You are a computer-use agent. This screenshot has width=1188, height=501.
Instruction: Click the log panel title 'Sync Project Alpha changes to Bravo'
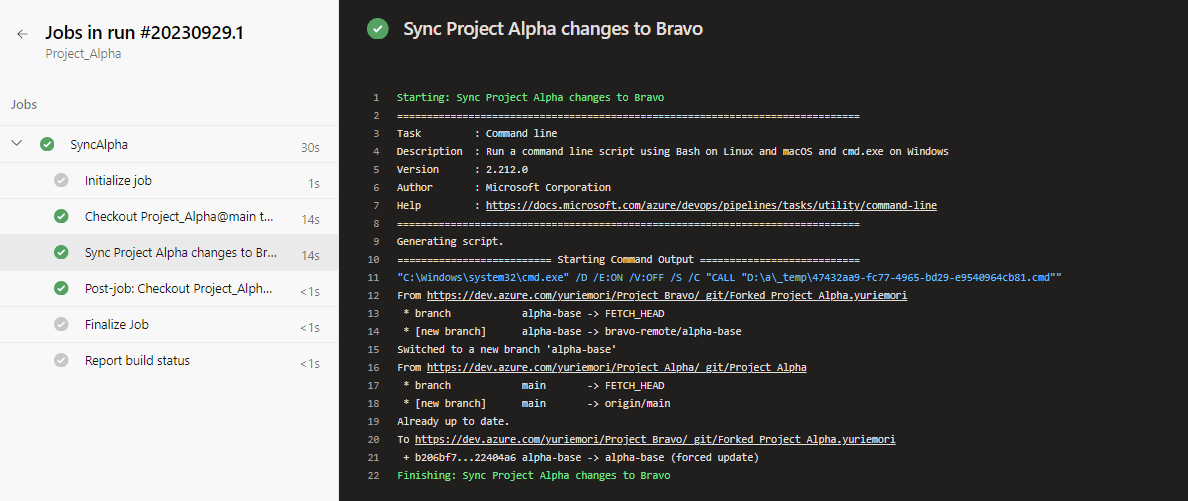click(553, 29)
